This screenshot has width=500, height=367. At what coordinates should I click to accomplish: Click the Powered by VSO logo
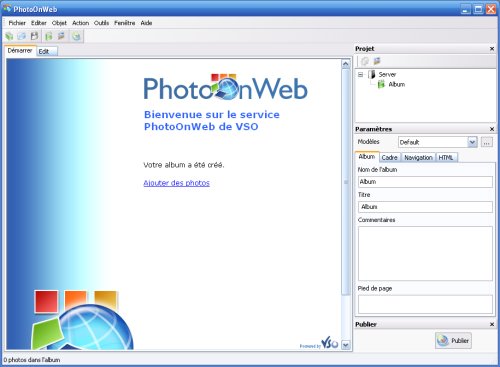(x=319, y=343)
